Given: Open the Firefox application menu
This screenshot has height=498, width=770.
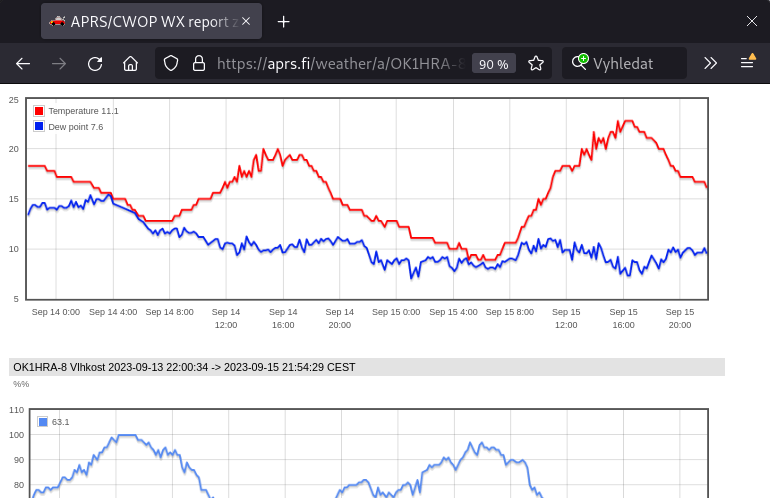Looking at the screenshot, I should point(747,63).
